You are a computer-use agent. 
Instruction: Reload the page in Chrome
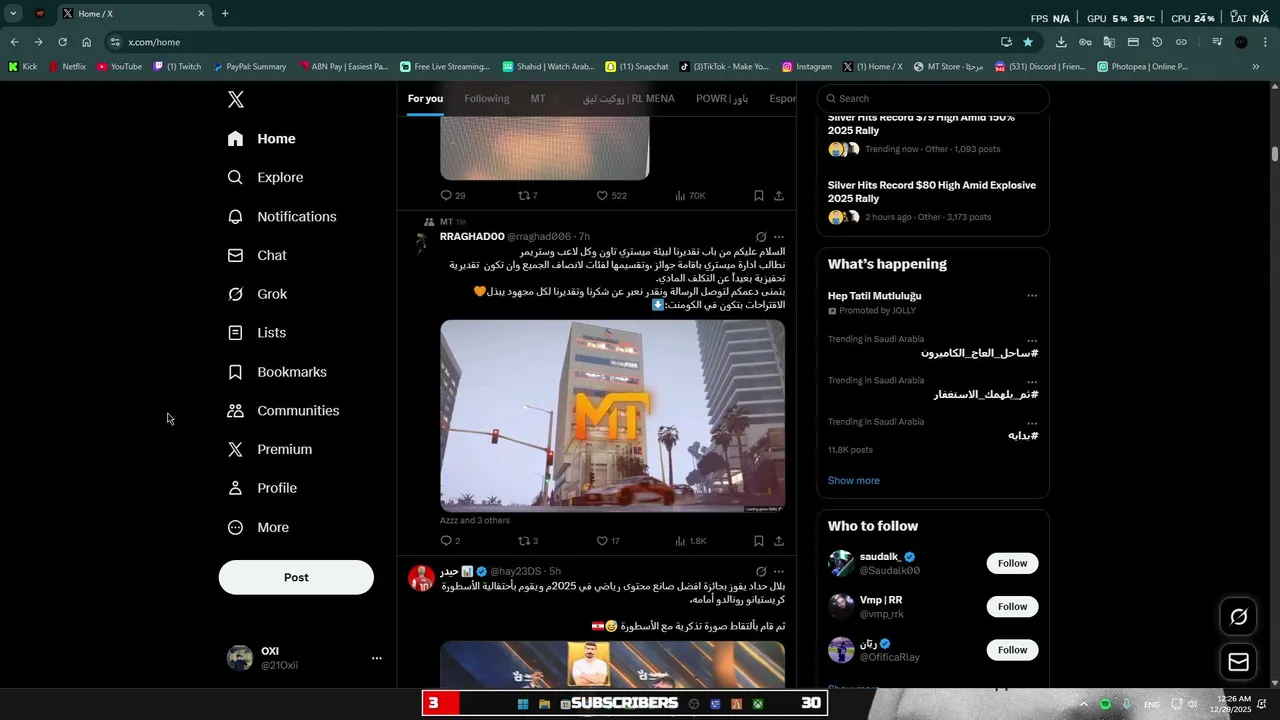pos(62,42)
